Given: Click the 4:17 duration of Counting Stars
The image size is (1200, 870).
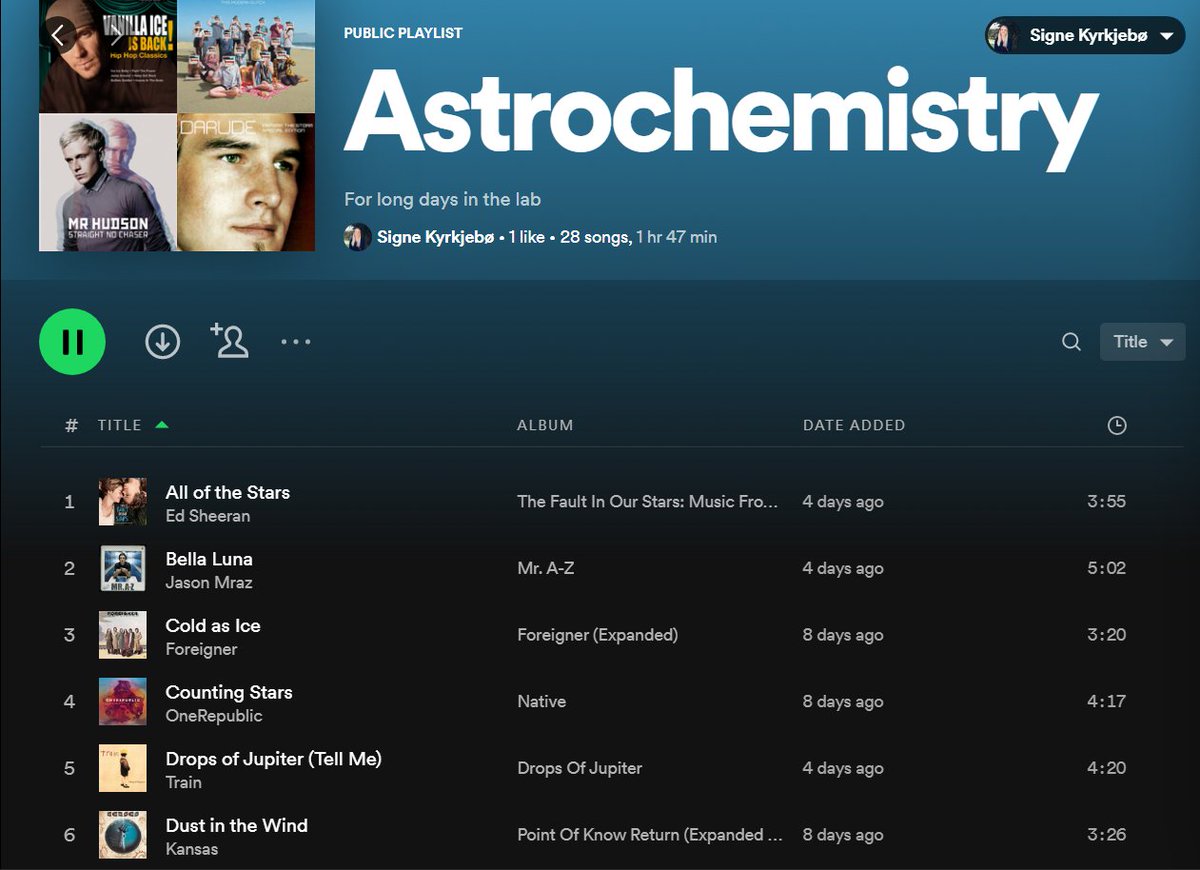Looking at the screenshot, I should [1107, 702].
